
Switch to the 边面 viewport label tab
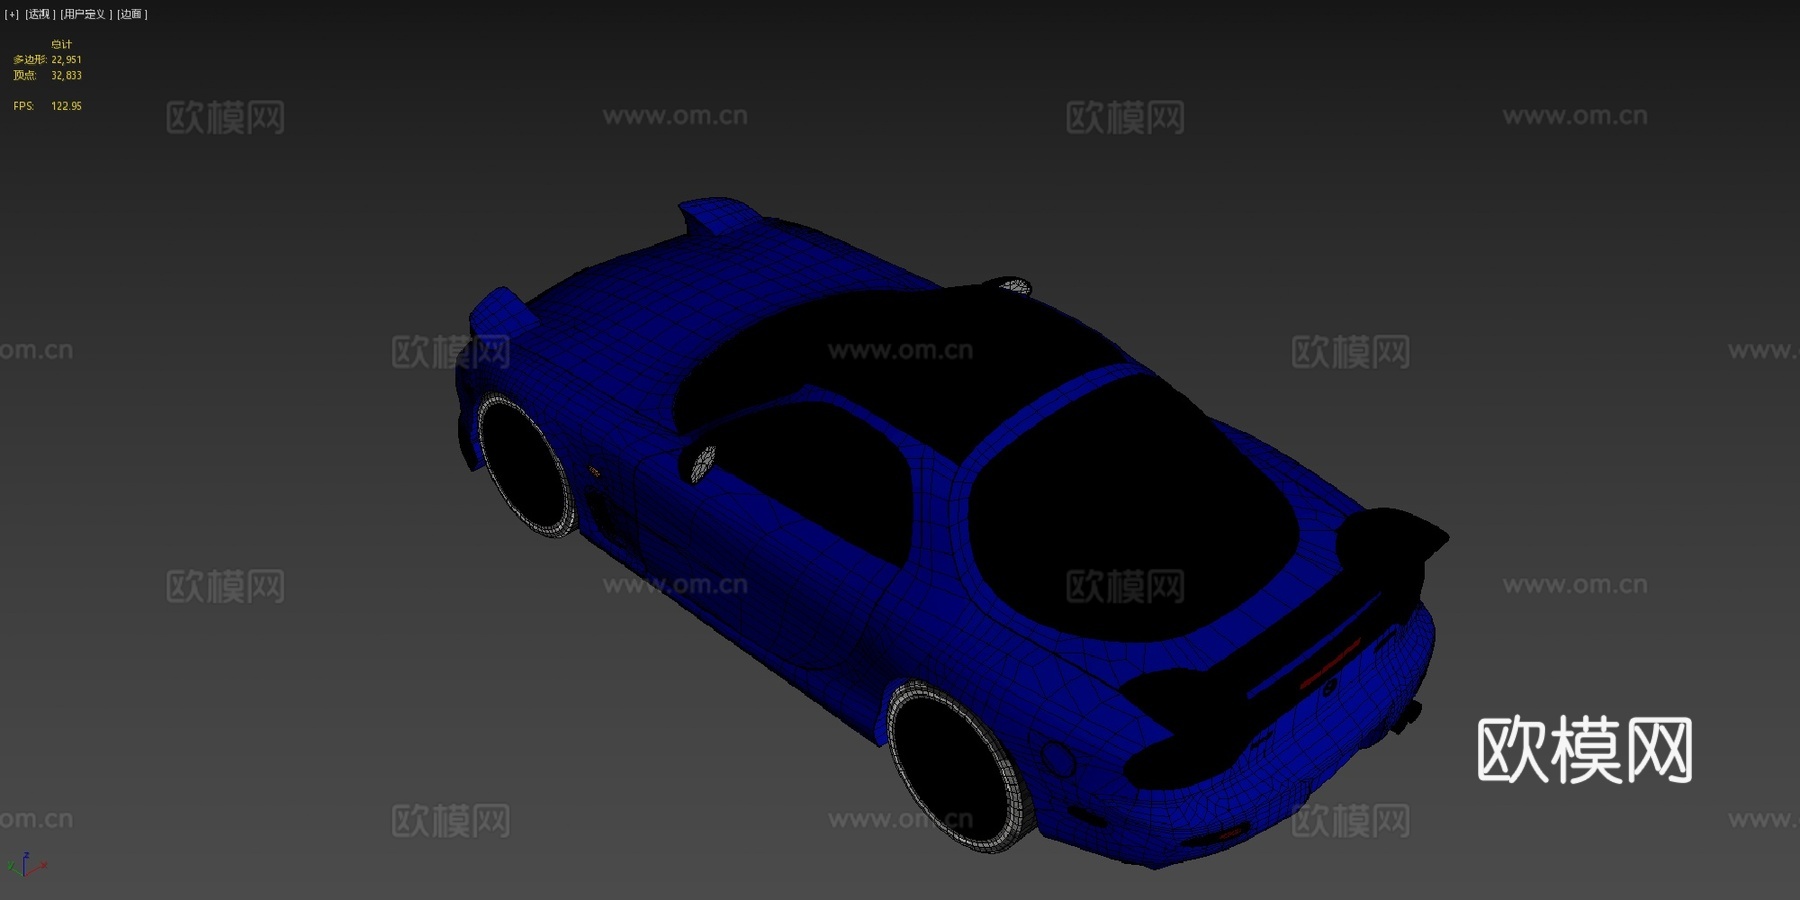pos(130,13)
